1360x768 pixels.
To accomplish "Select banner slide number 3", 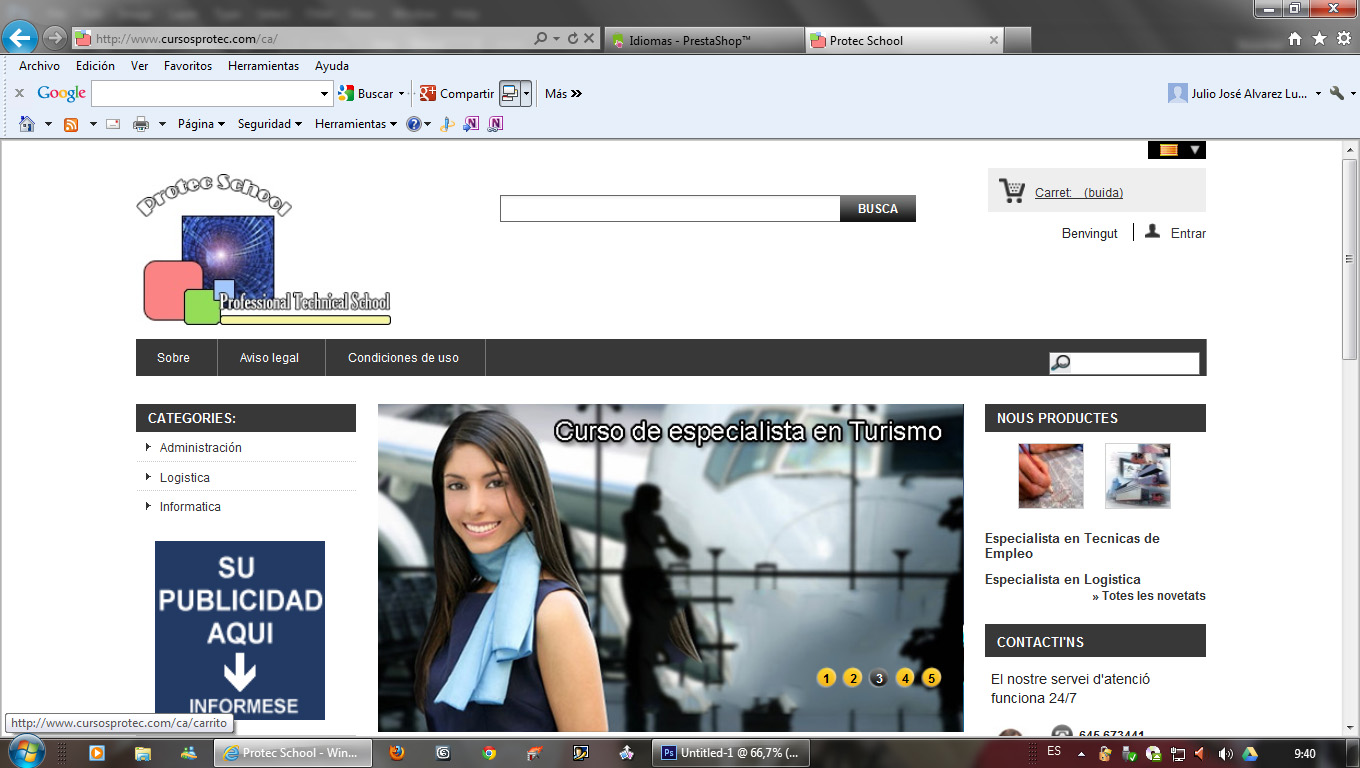I will click(x=879, y=678).
